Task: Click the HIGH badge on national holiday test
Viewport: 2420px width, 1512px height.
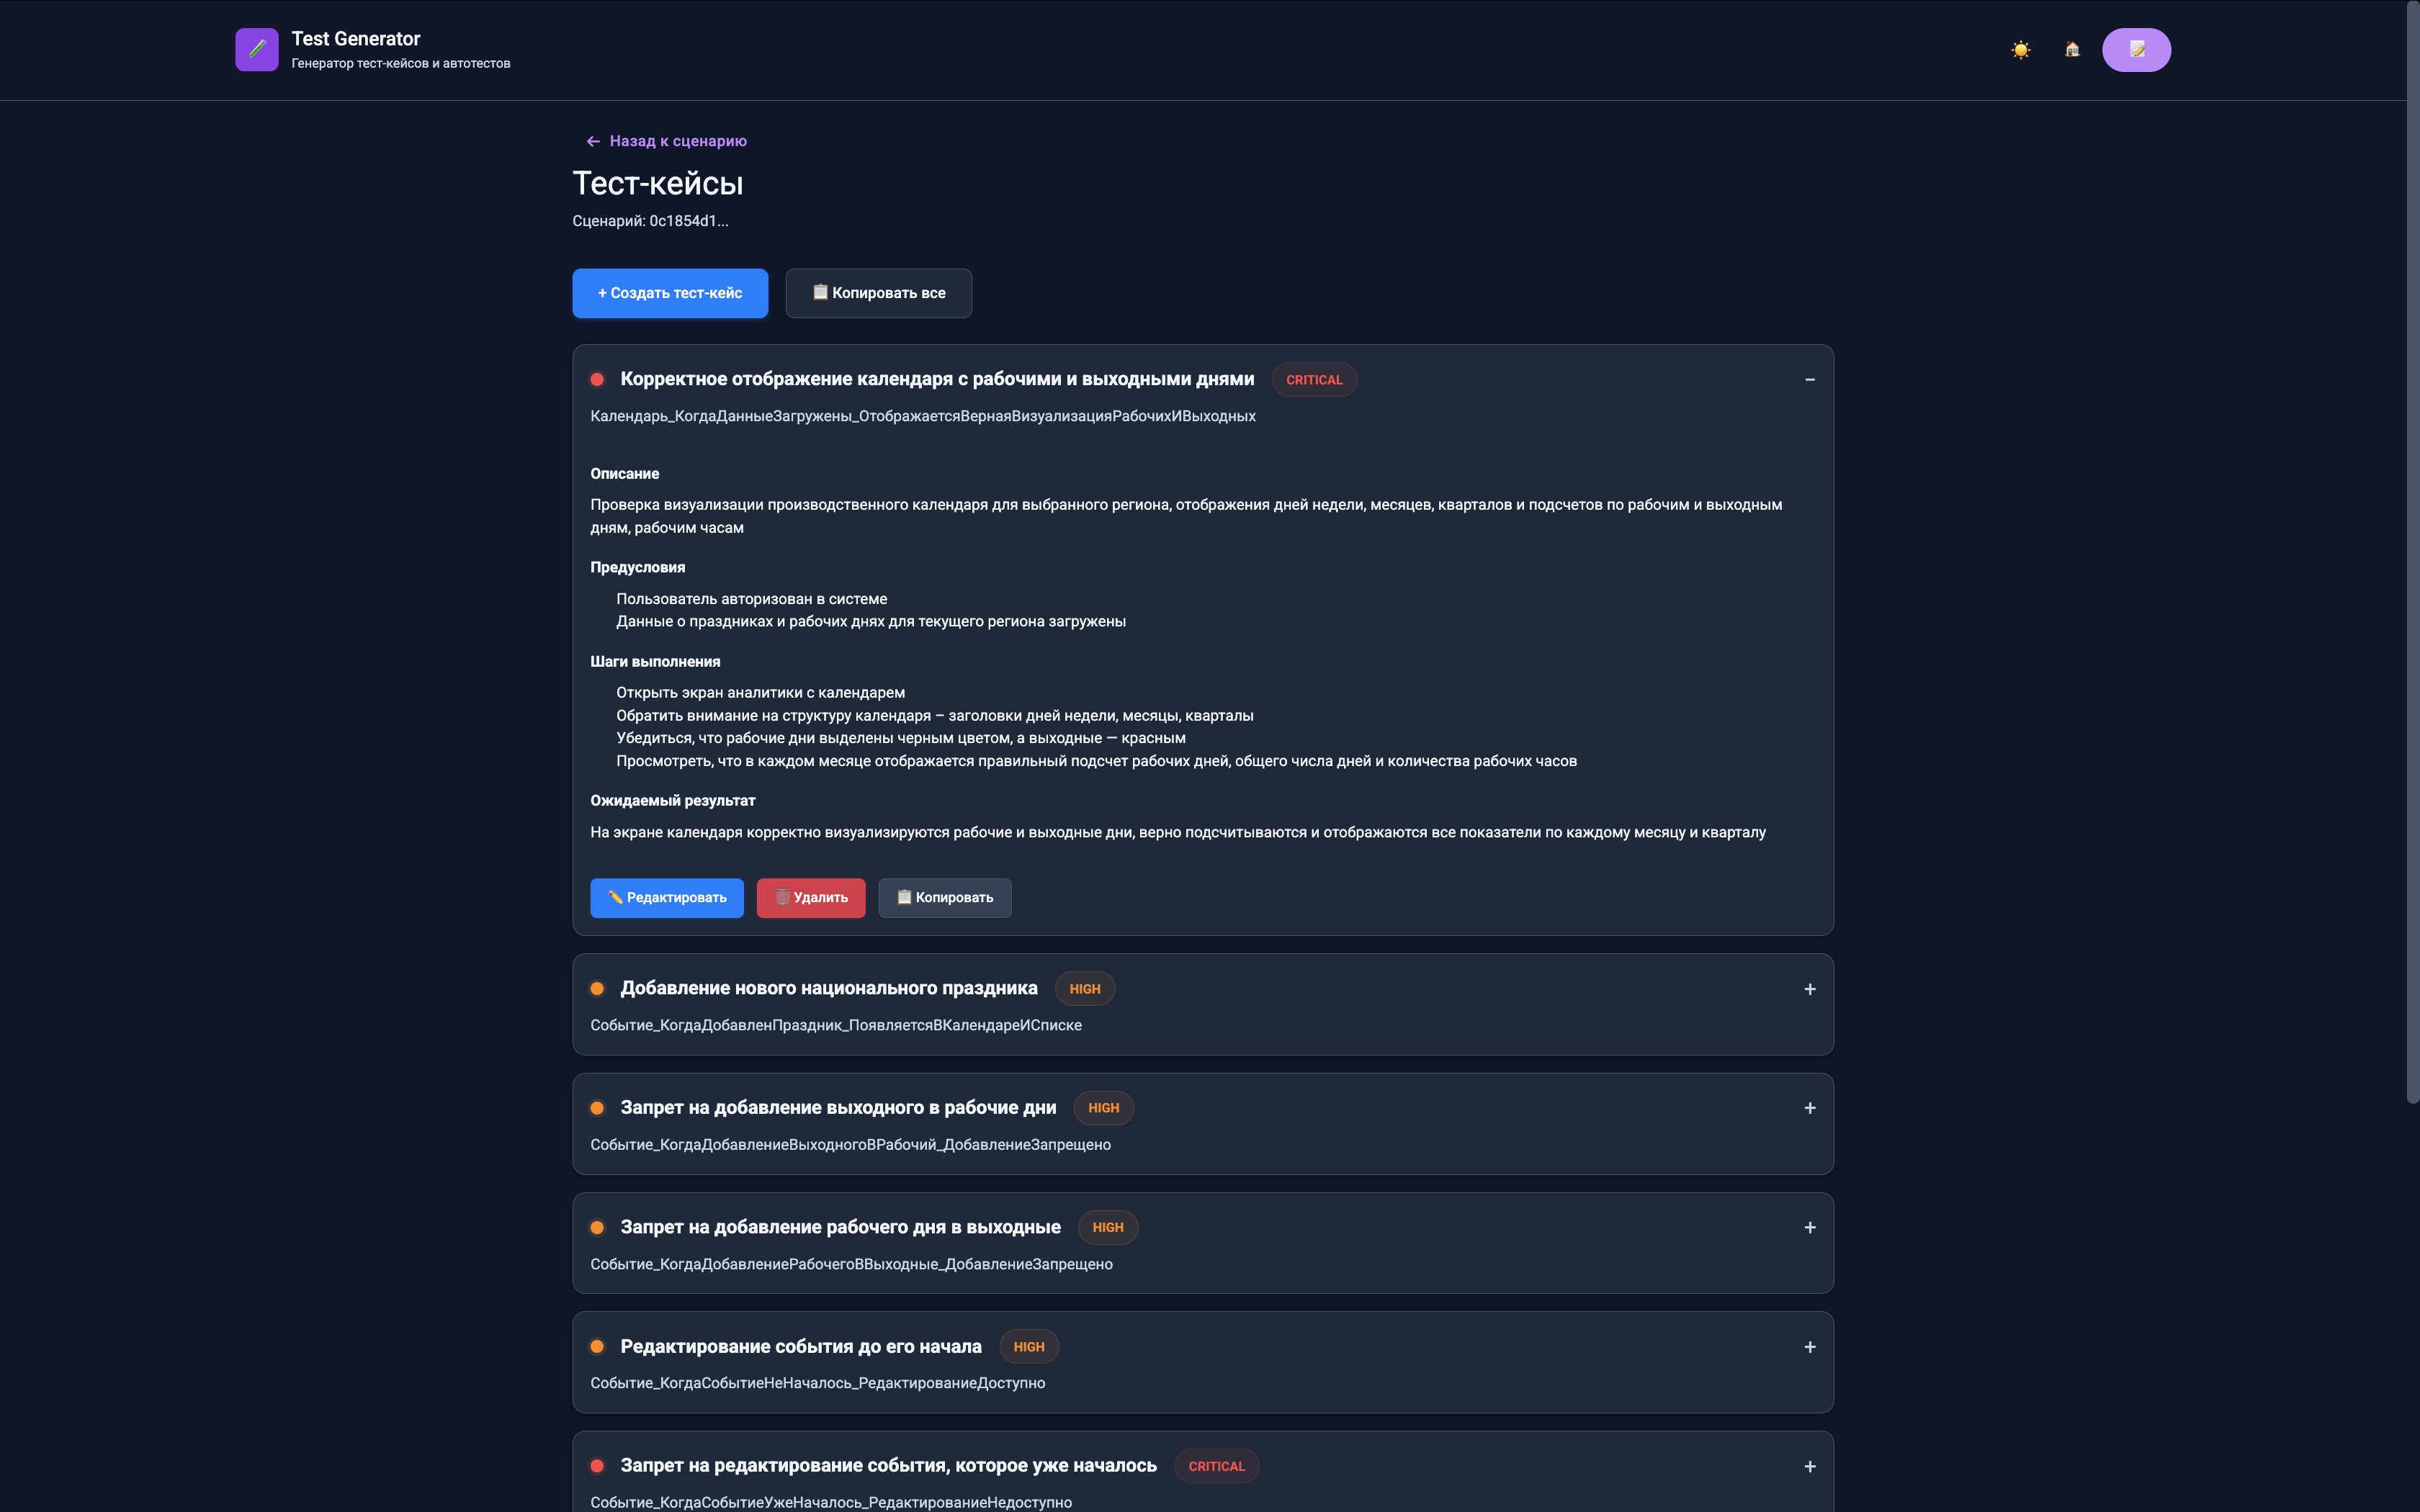Action: [x=1085, y=989]
